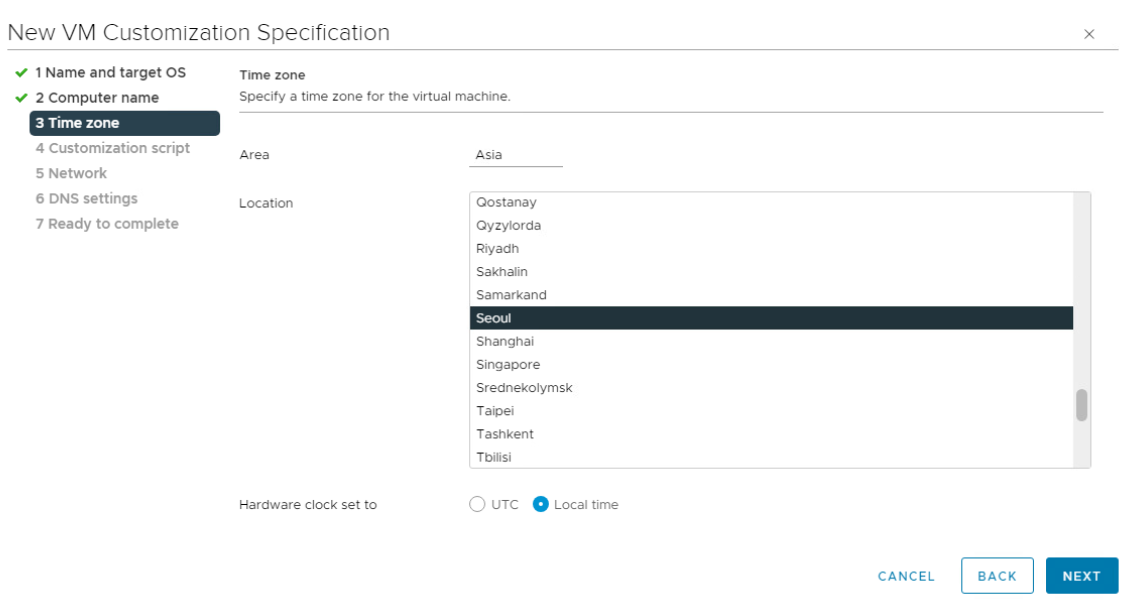1131x606 pixels.
Task: Choose Singapore as the location
Action: (508, 365)
